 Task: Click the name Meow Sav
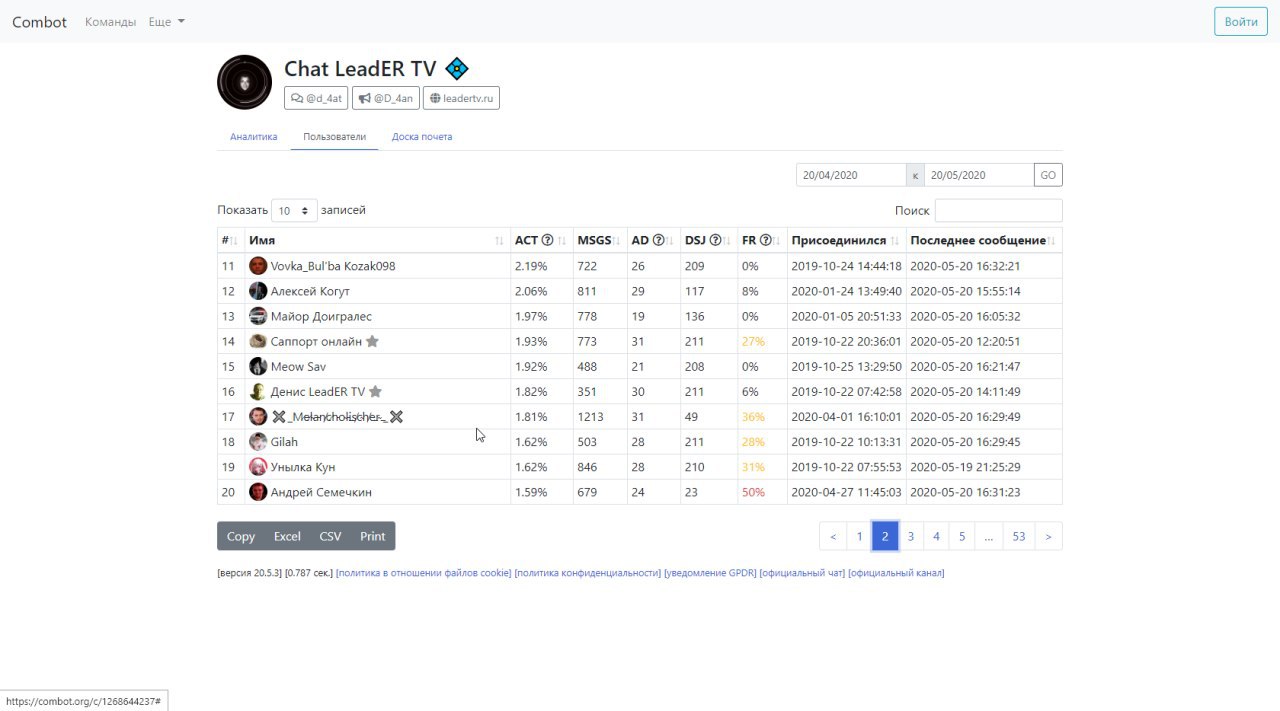[x=298, y=367]
